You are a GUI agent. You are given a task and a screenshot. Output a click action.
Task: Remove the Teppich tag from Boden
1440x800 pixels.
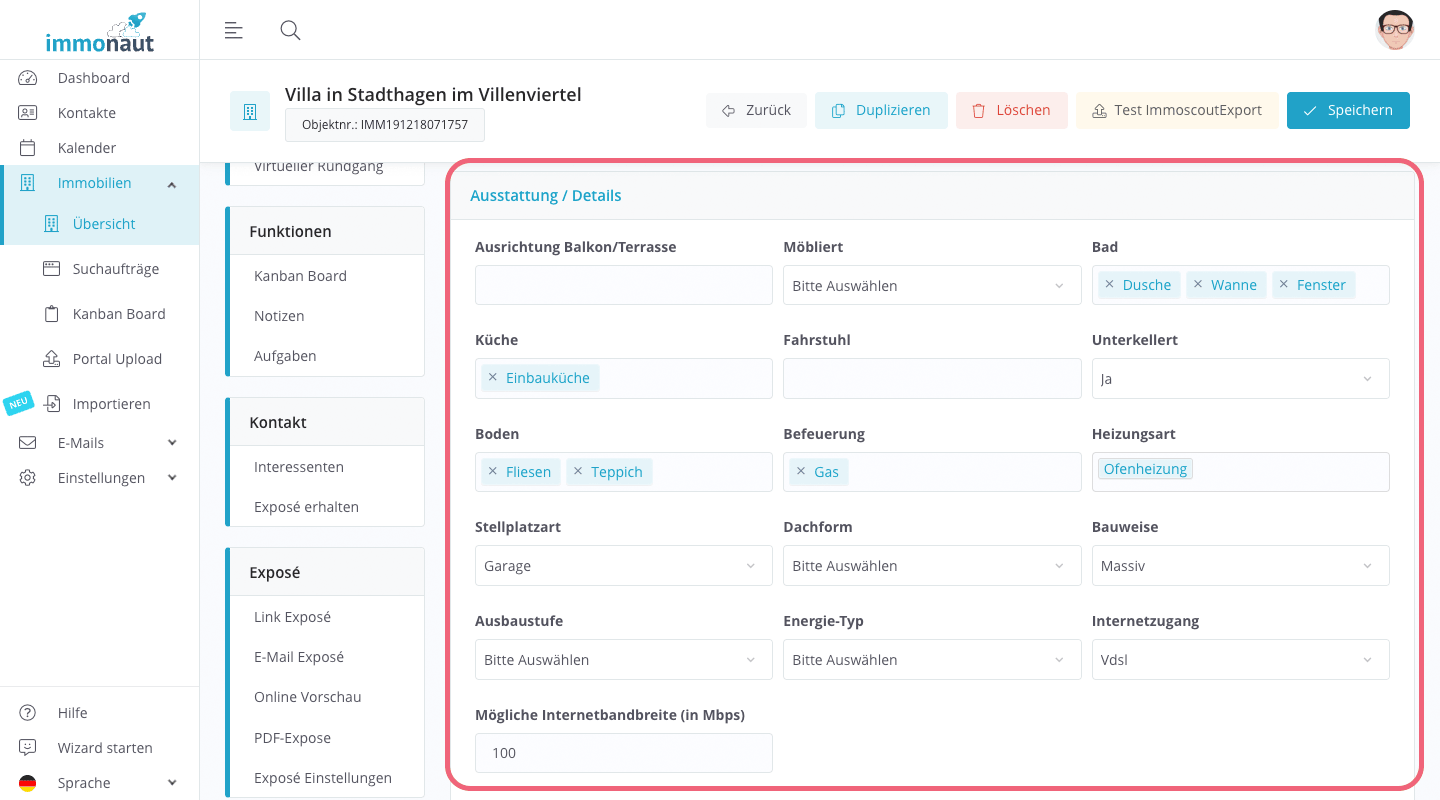pos(577,472)
